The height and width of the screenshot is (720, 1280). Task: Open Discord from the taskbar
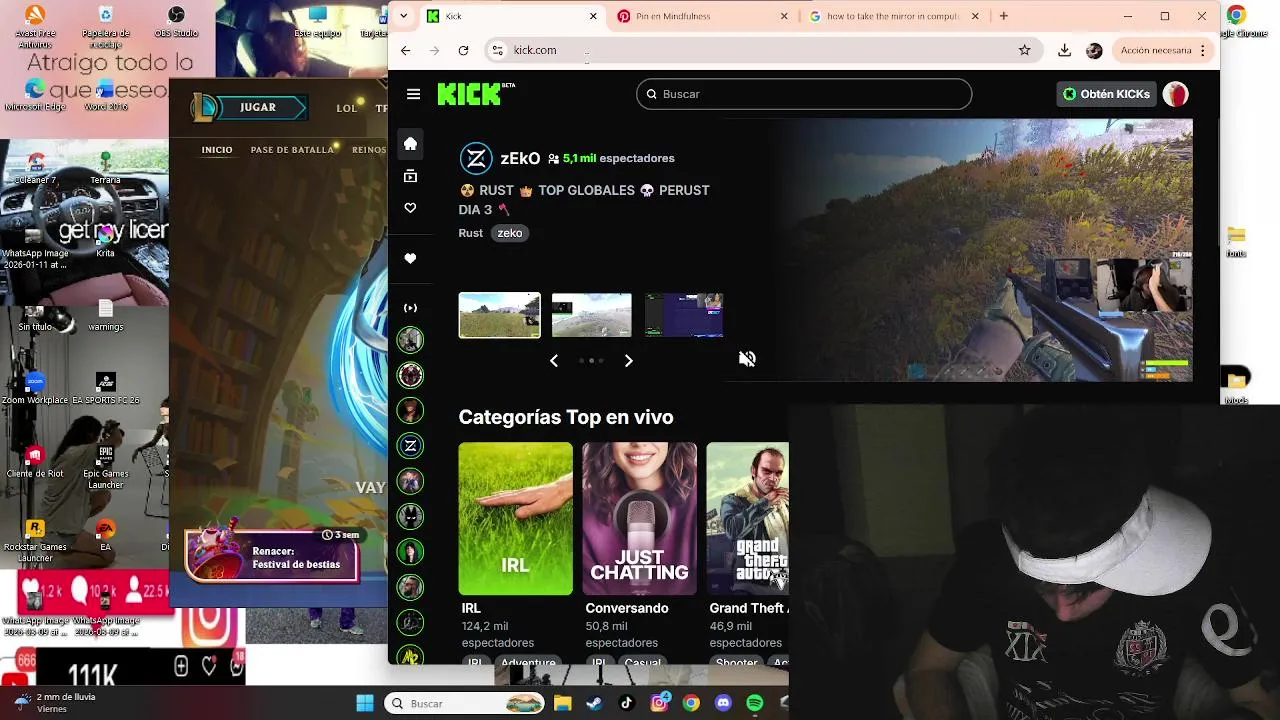(x=723, y=703)
